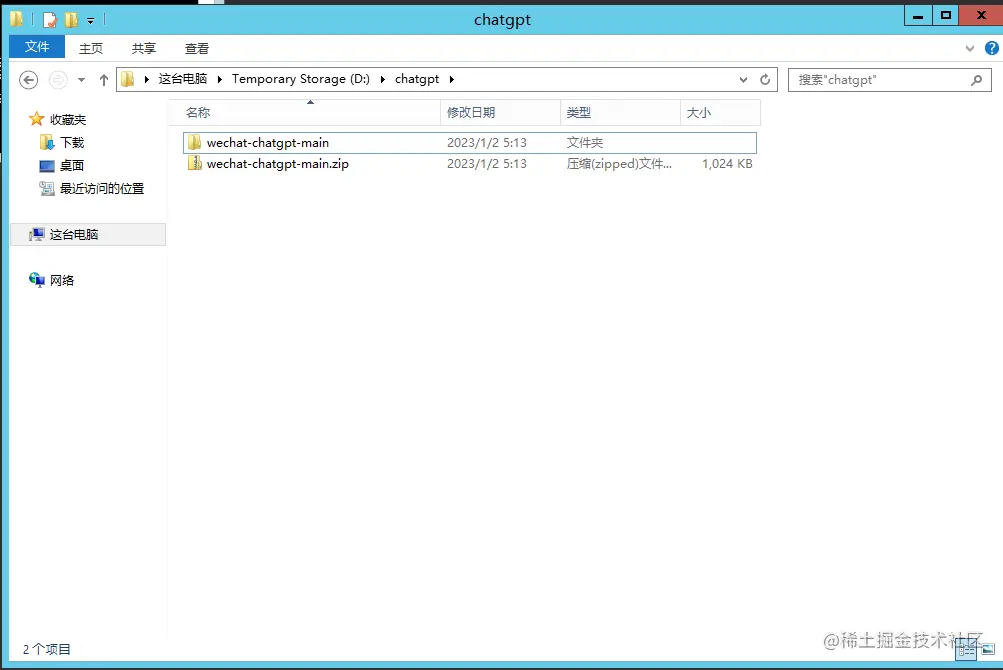Screen dimensions: 1003x670
Task: Maximize the chatgpt Explorer window
Action: 945,16
